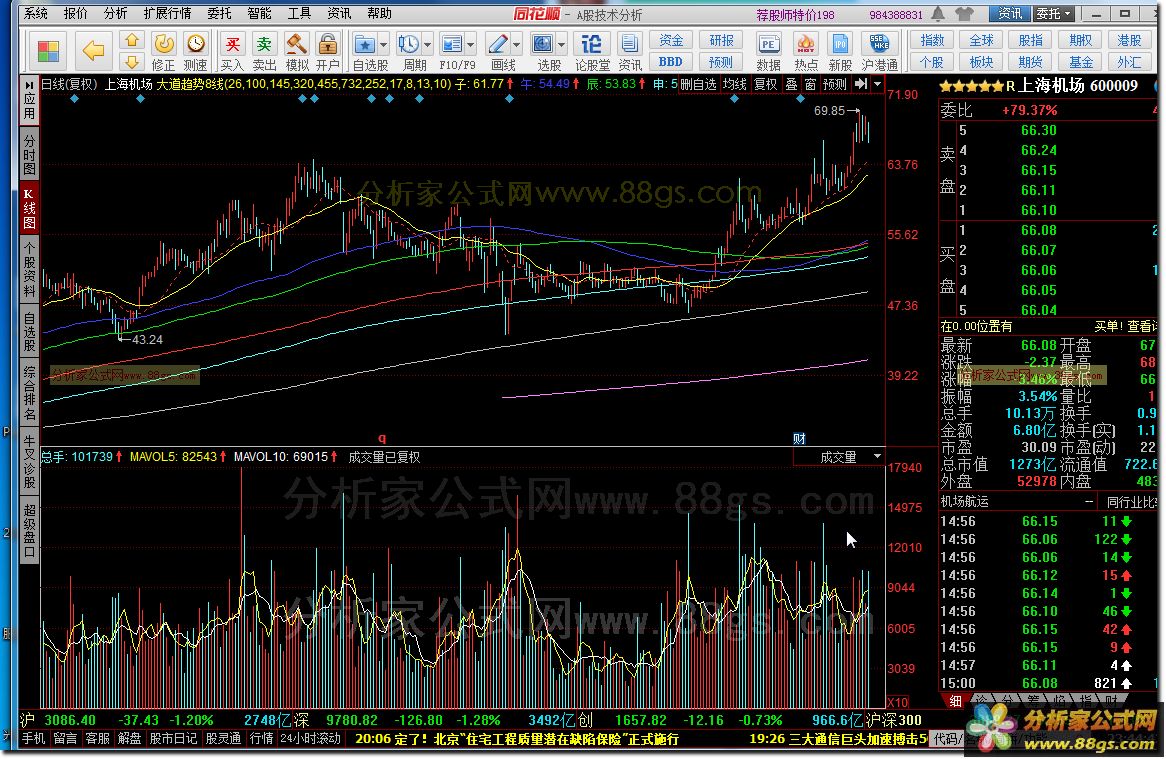The image size is (1166, 759).
Task: Click the 期货 futures button
Action: point(1031,62)
